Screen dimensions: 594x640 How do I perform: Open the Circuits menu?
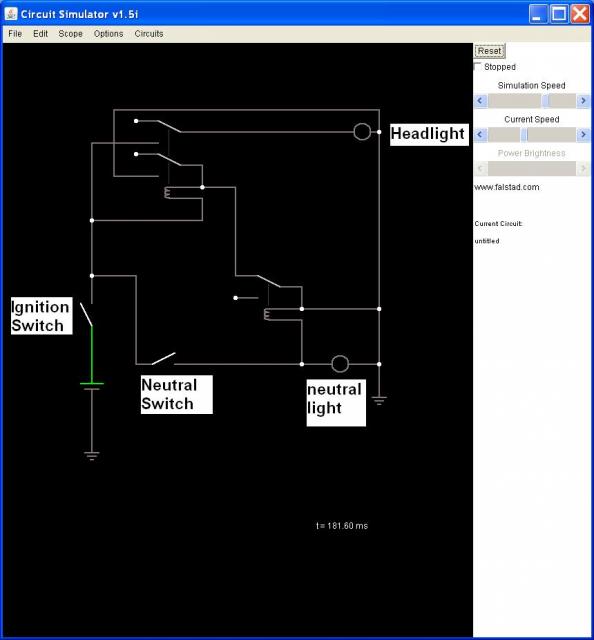pyautogui.click(x=149, y=34)
